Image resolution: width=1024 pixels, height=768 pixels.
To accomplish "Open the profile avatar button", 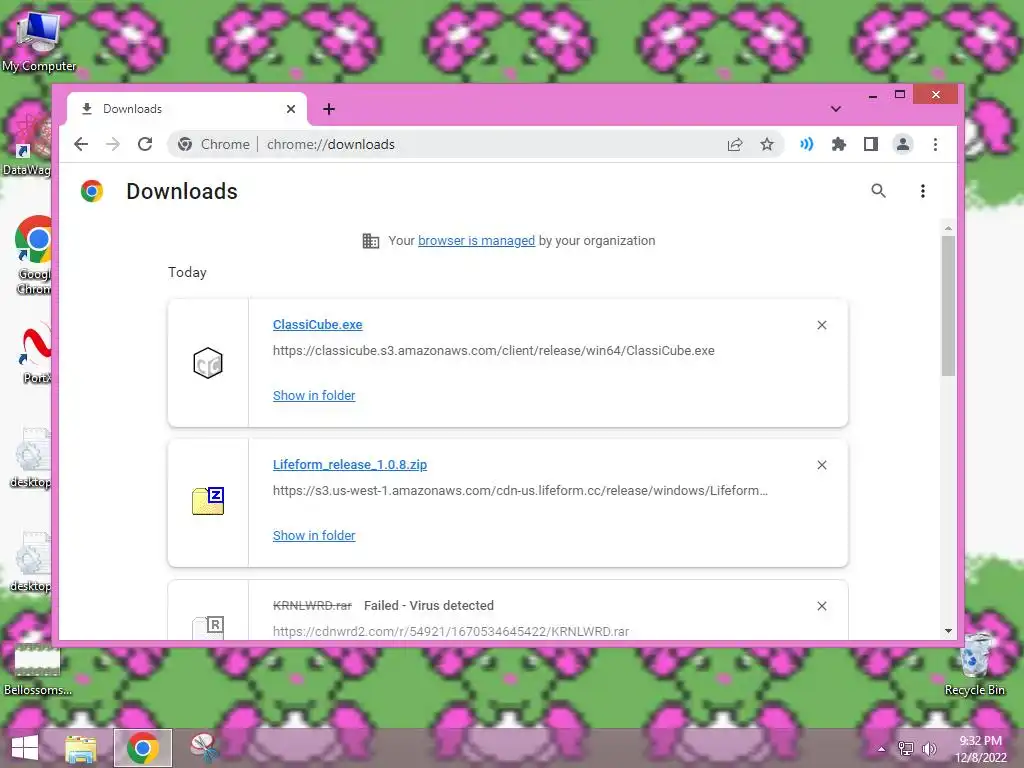I will pos(903,144).
